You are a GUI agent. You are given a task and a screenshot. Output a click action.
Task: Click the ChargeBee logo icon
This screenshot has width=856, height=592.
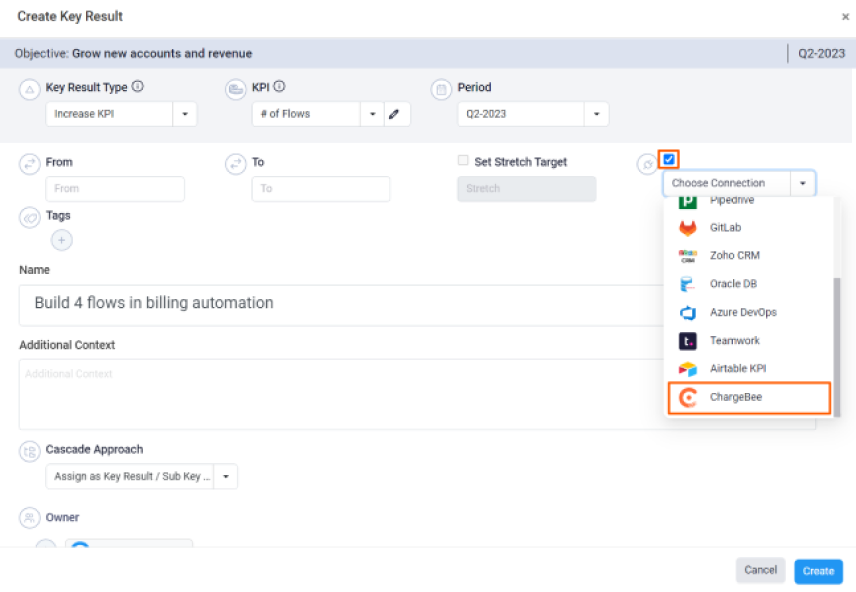[688, 398]
